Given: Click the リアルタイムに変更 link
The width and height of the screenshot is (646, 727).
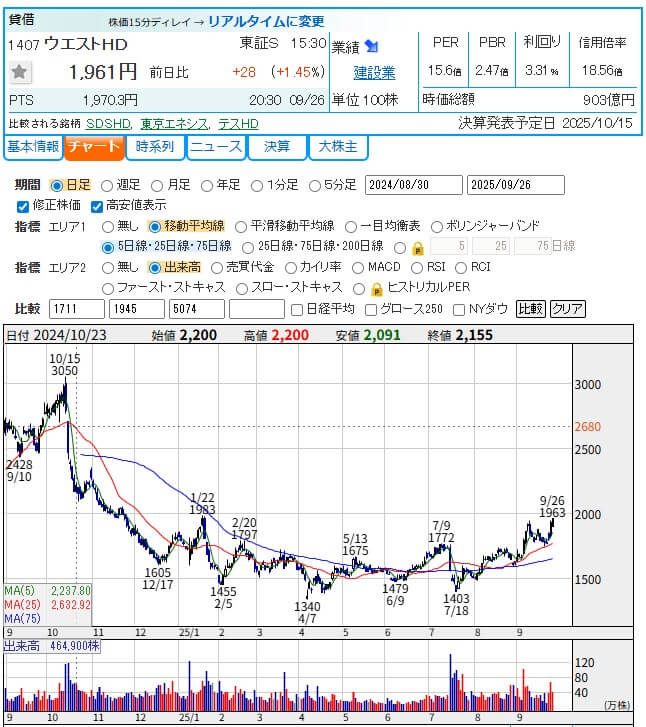Looking at the screenshot, I should click(266, 21).
